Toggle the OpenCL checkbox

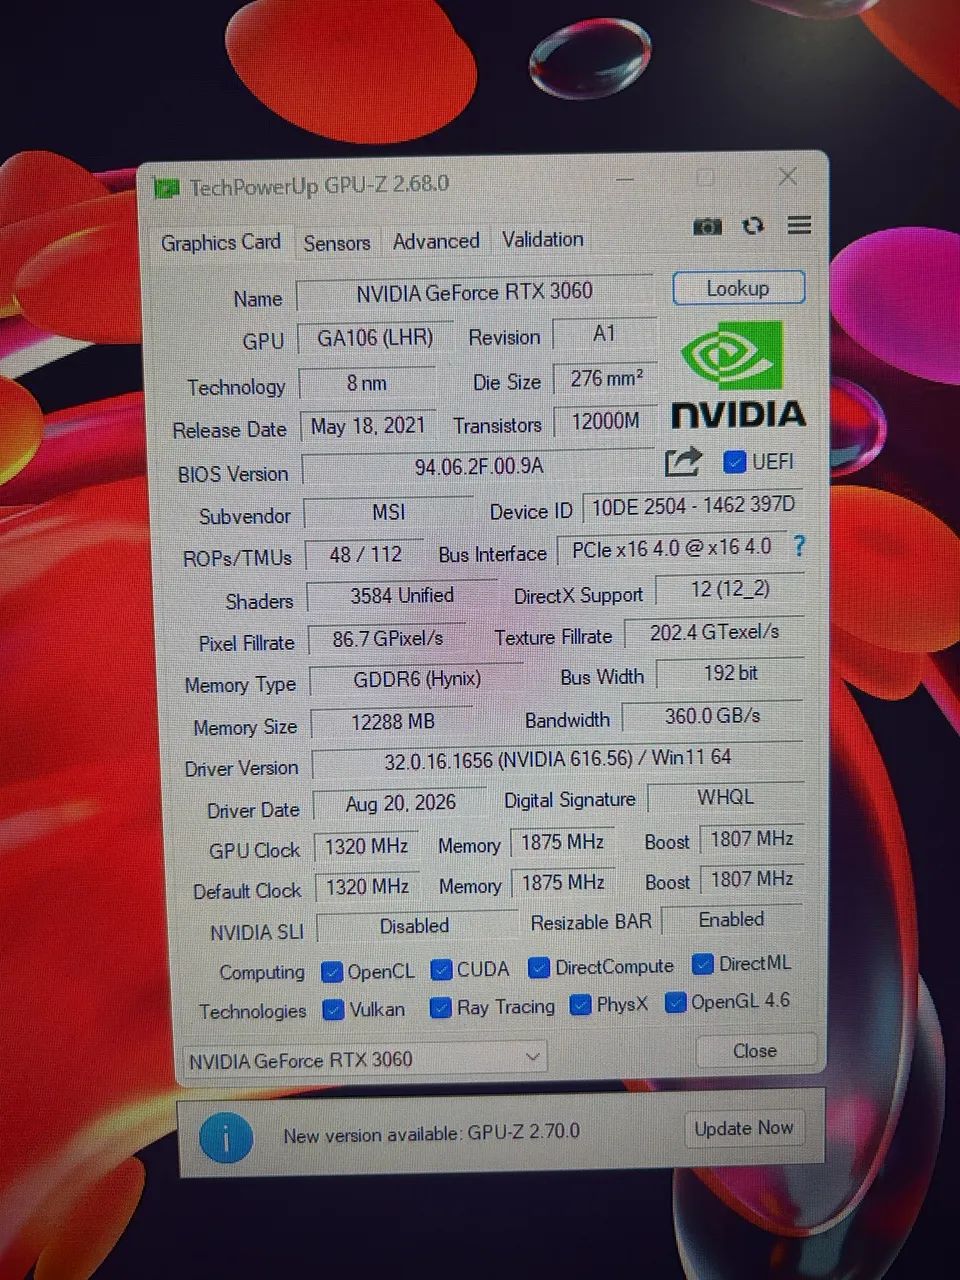pos(332,972)
